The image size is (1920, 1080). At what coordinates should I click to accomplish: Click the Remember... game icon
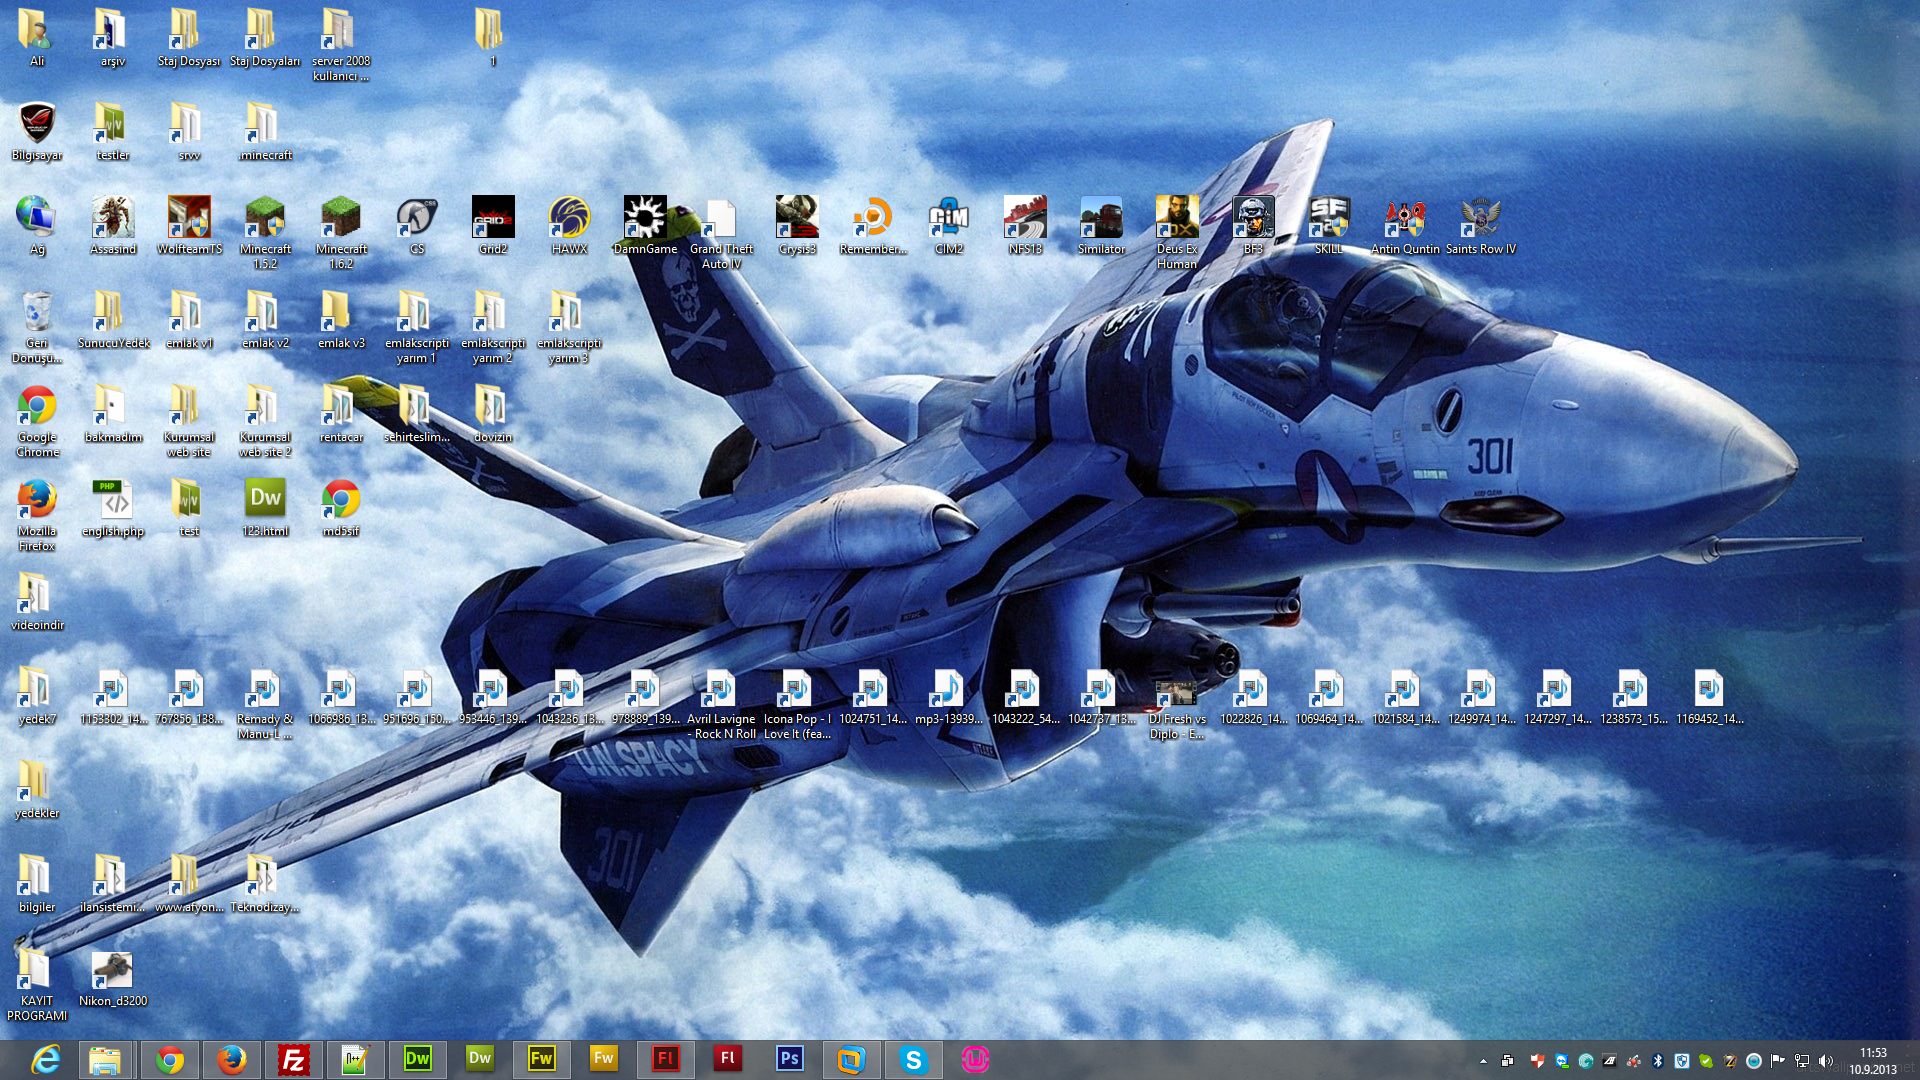coord(873,226)
